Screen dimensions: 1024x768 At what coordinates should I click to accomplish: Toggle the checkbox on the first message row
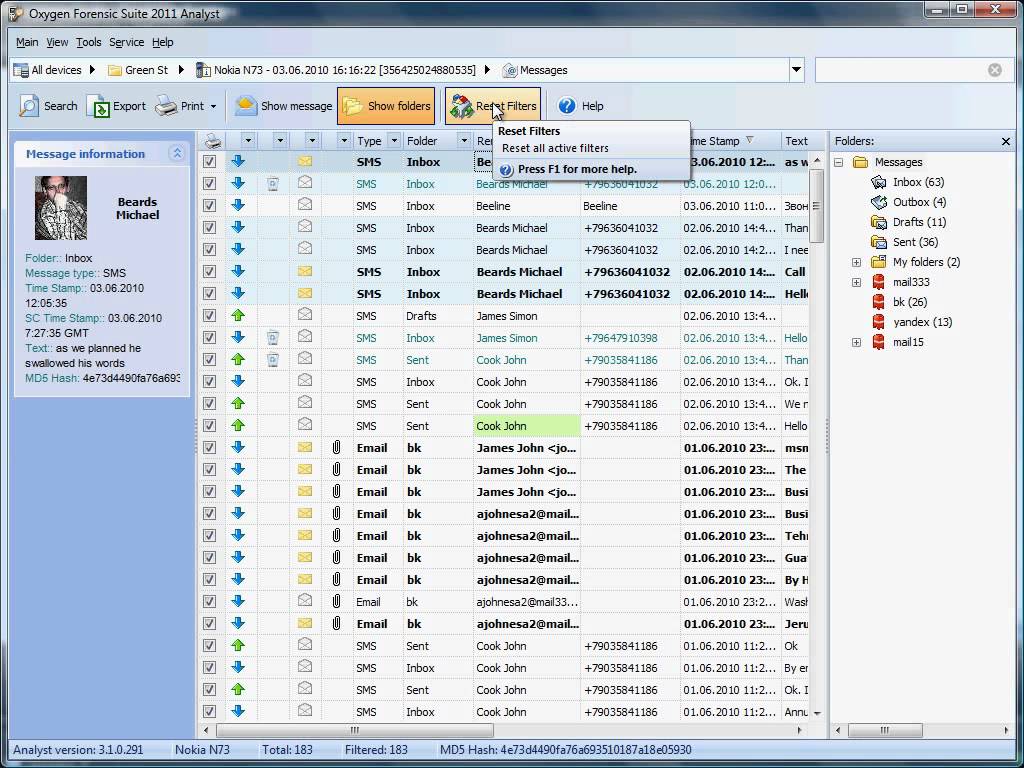(x=209, y=162)
